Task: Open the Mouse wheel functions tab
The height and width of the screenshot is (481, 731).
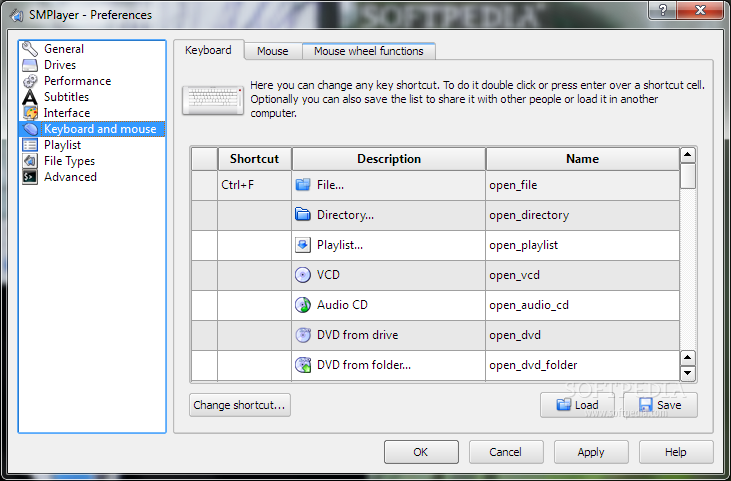Action: [x=369, y=51]
